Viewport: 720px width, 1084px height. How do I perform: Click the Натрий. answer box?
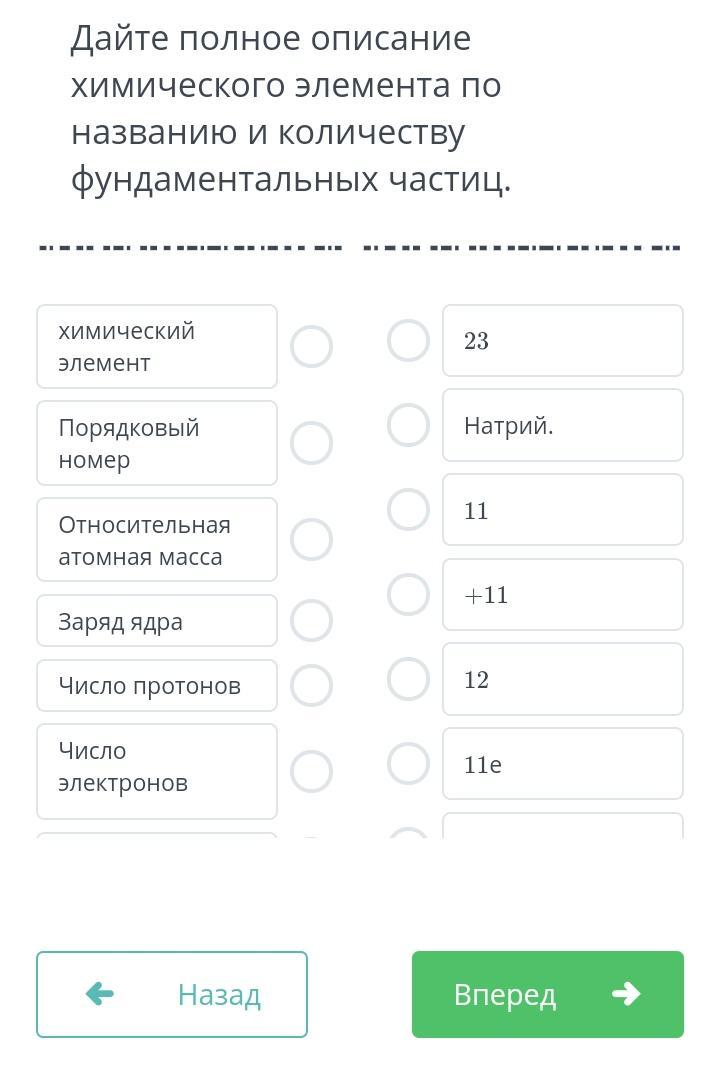(x=563, y=426)
